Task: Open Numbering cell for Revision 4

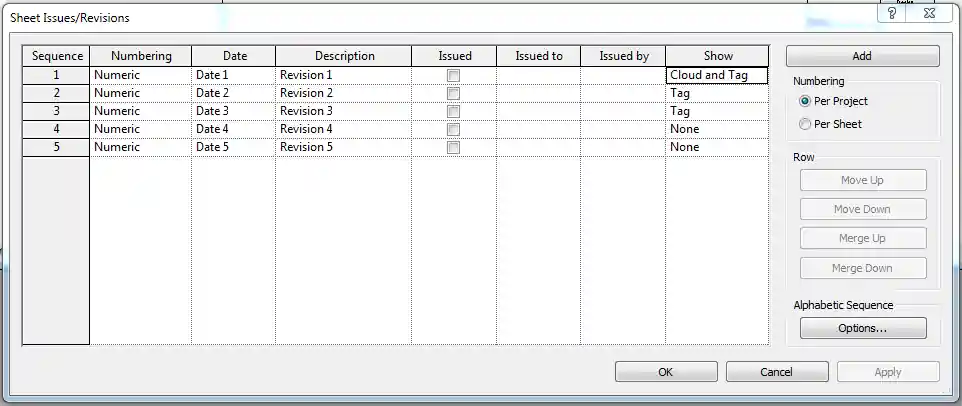Action: [140, 129]
